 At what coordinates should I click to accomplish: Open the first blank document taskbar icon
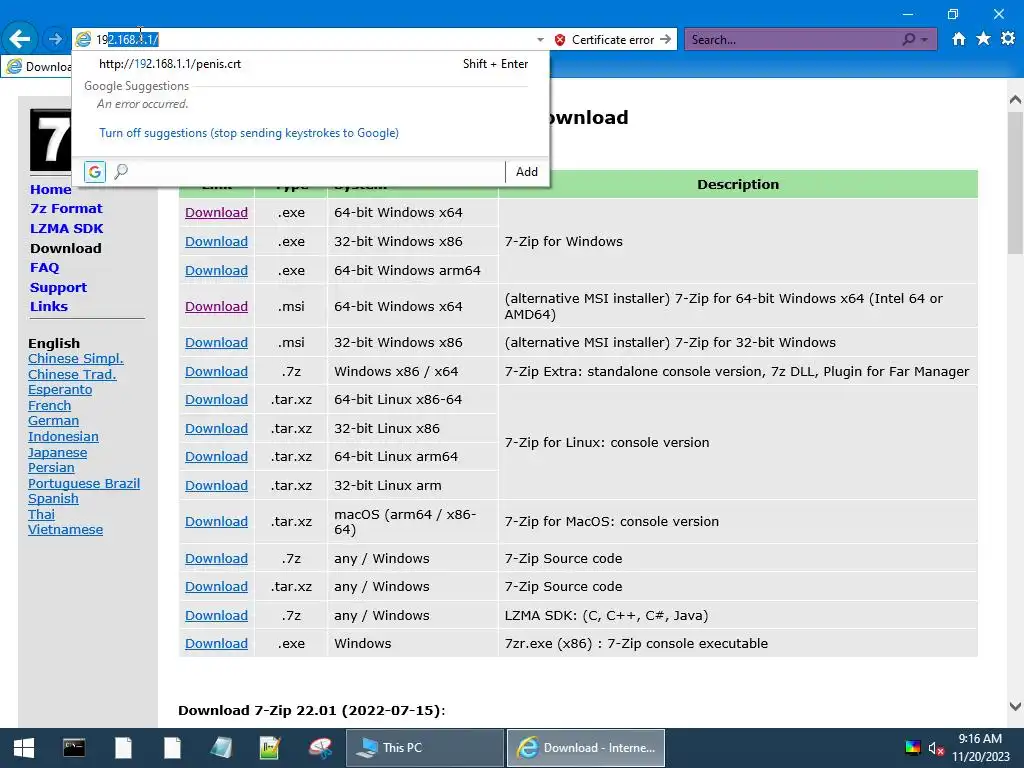click(123, 748)
